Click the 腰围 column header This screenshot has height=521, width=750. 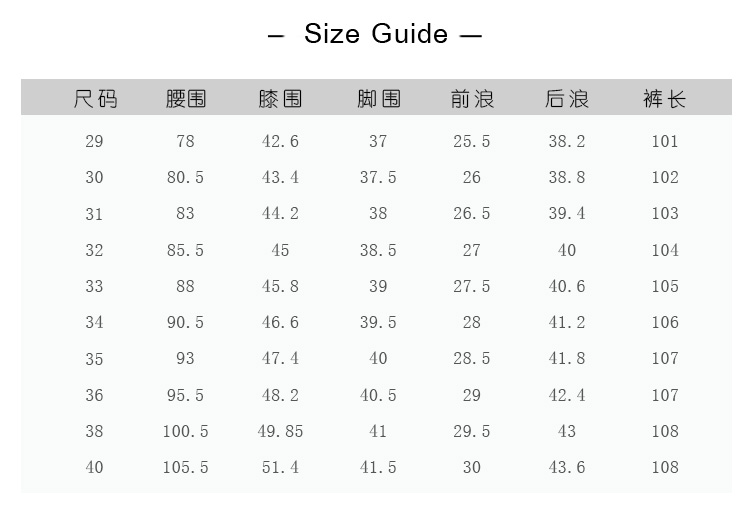coord(186,99)
